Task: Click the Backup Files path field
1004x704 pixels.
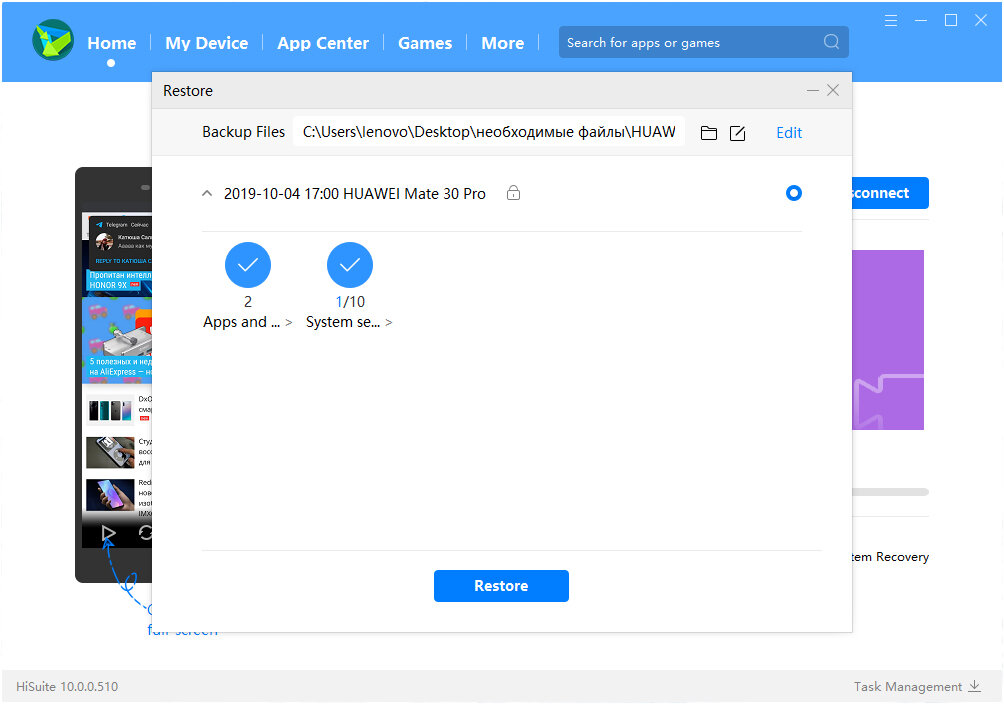Action: 489,132
